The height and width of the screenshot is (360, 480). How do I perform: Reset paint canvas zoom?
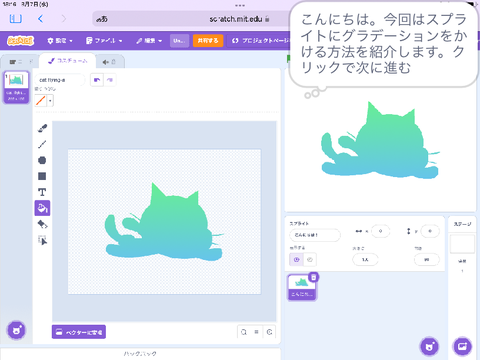pos(256,332)
